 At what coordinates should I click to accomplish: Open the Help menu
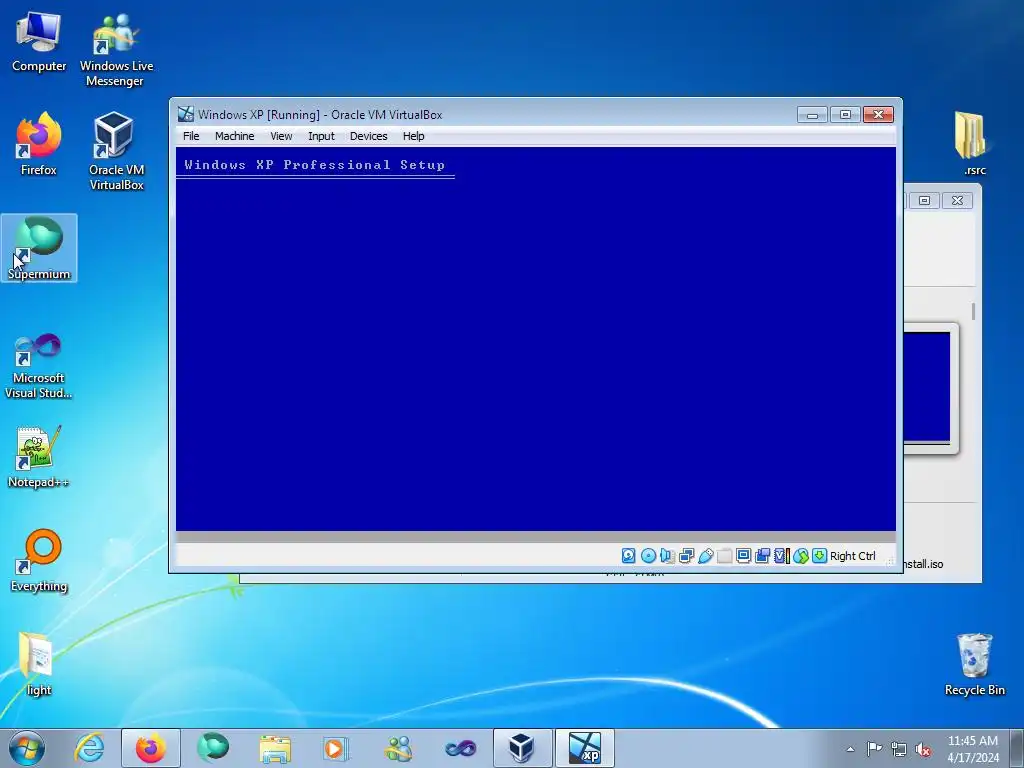click(x=413, y=136)
